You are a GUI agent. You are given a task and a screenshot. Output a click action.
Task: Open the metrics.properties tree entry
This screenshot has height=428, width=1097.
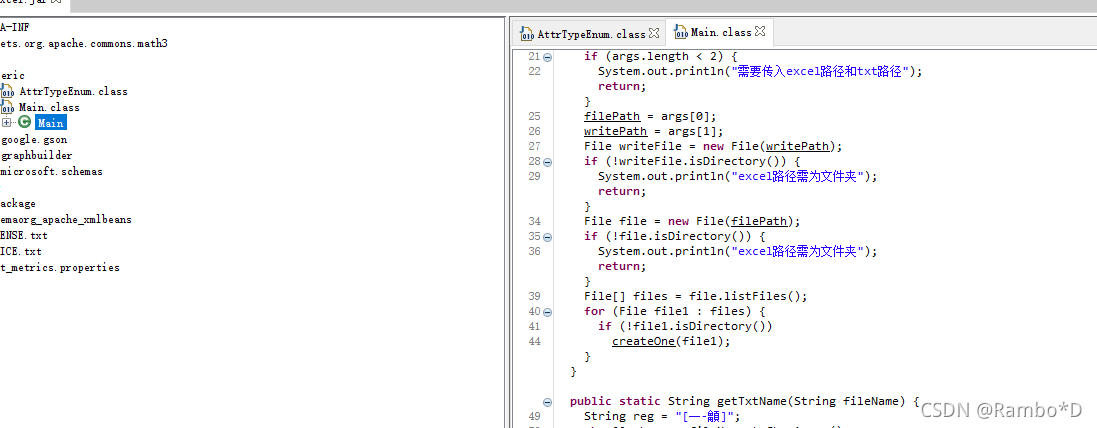click(x=59, y=268)
